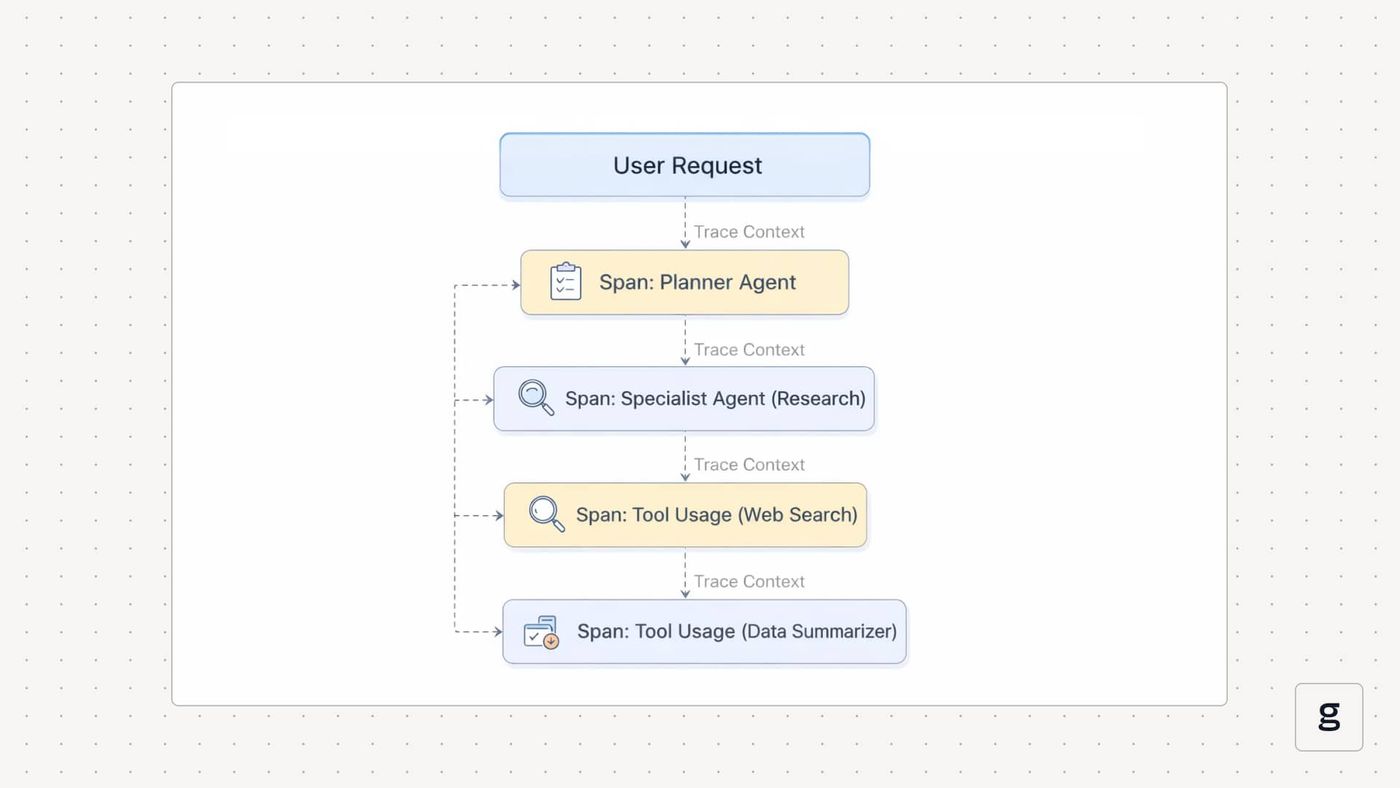The width and height of the screenshot is (1400, 788).
Task: Select the Span: Tool Usage (Data Summarizer) node
Action: tap(704, 632)
